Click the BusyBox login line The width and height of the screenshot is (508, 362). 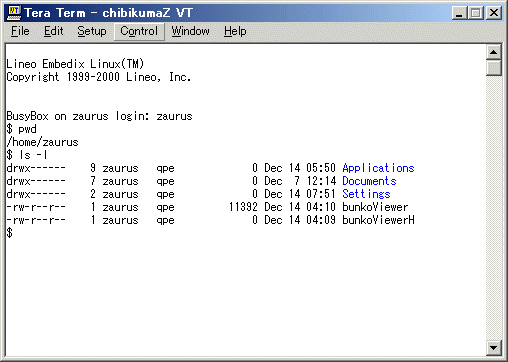coord(100,116)
